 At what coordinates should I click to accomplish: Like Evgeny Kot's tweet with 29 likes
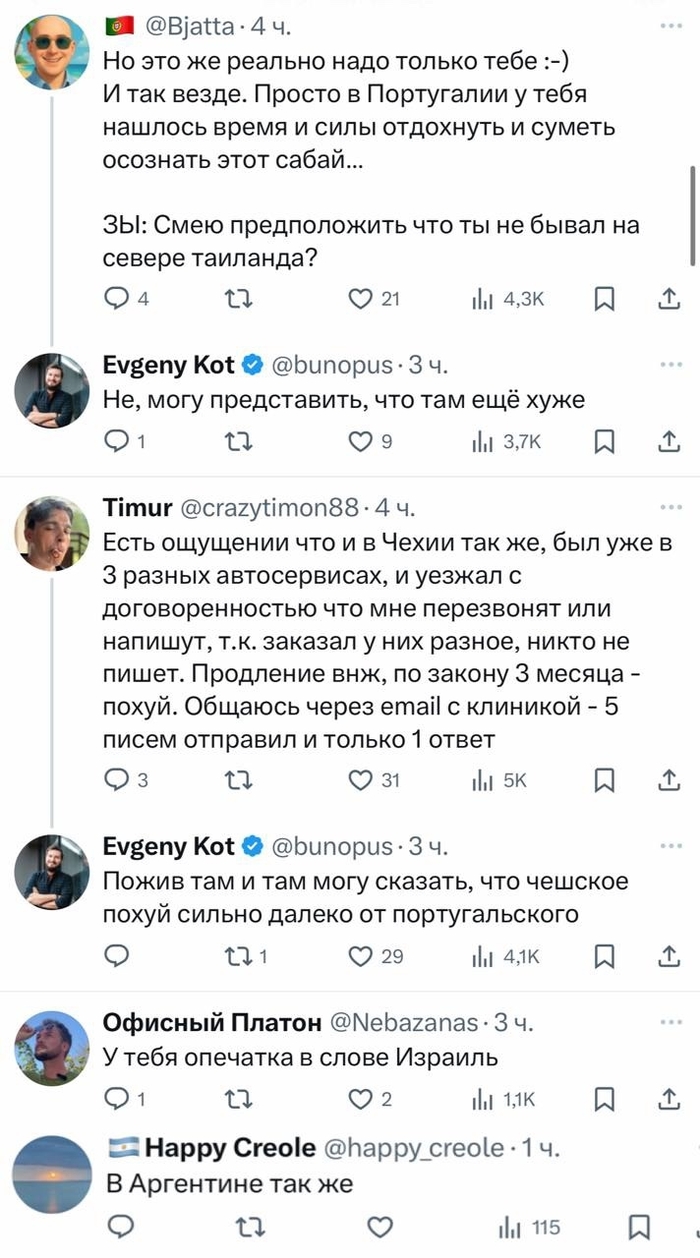[x=360, y=956]
